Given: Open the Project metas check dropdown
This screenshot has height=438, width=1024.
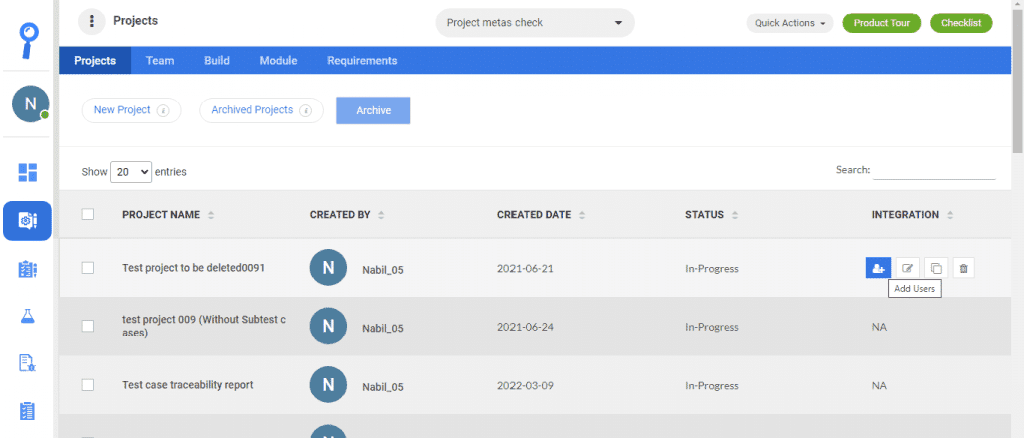Looking at the screenshot, I should click(x=534, y=23).
